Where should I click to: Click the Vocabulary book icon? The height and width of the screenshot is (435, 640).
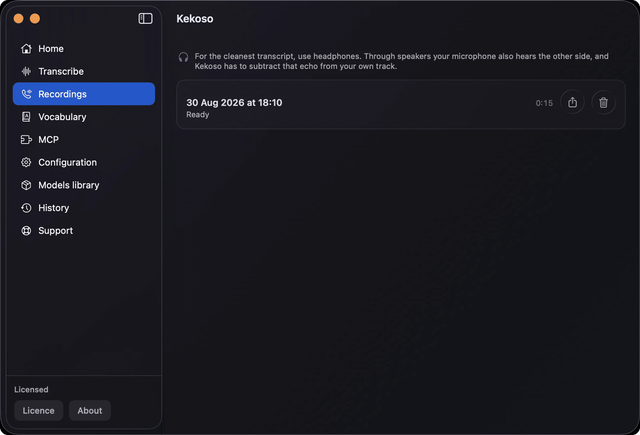point(26,117)
